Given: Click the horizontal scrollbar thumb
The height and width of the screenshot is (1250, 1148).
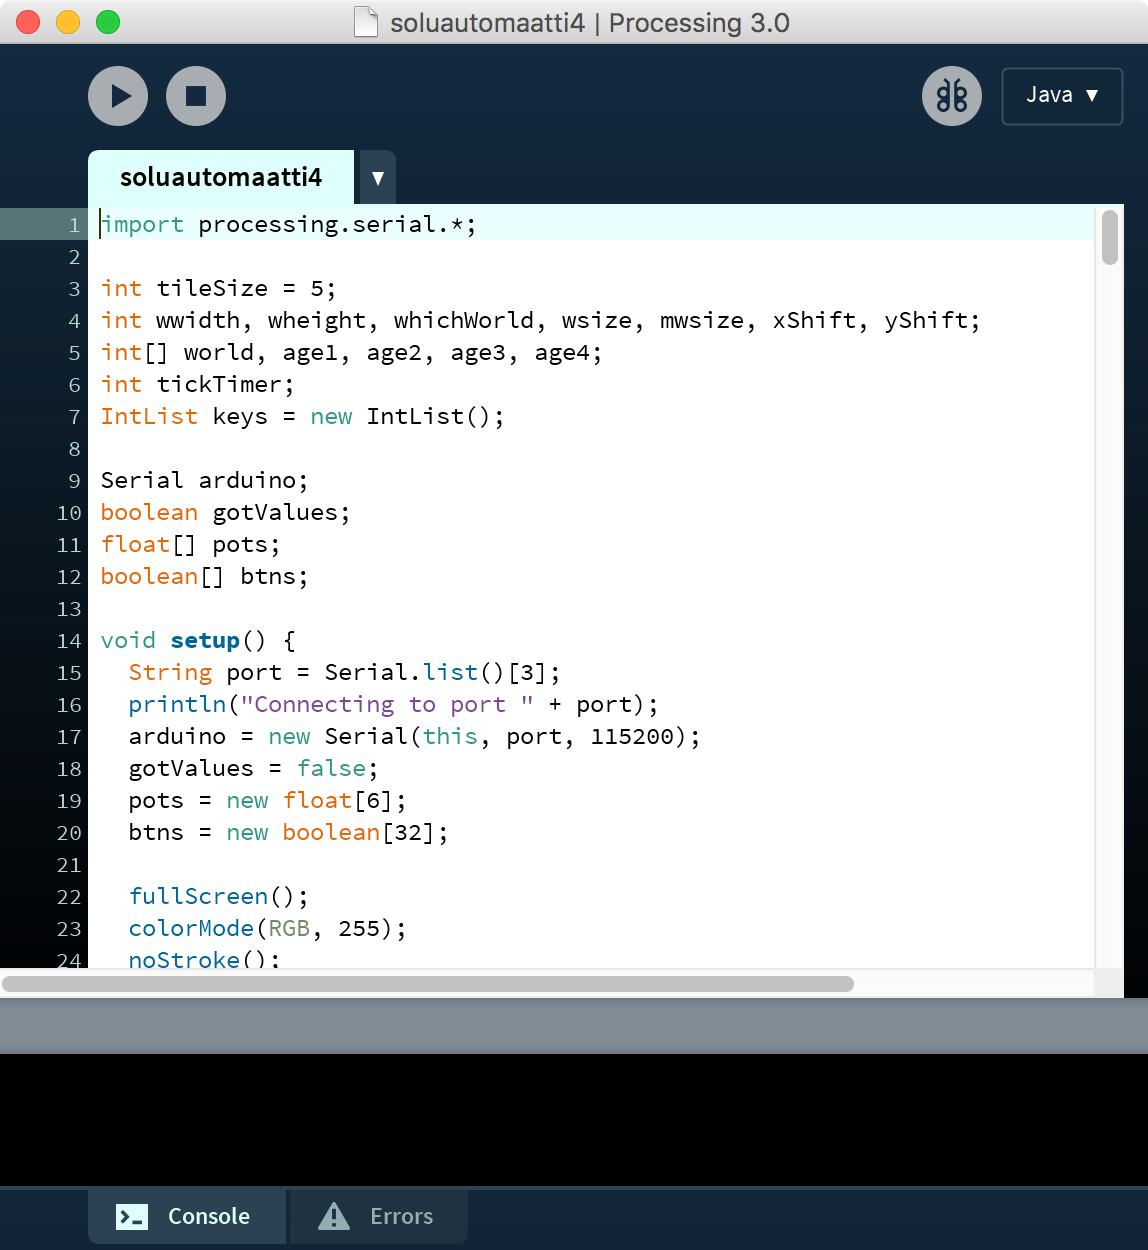Looking at the screenshot, I should point(428,984).
